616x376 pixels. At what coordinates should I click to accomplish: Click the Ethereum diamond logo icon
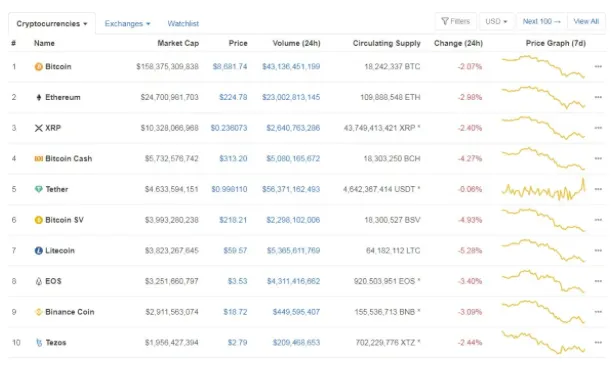pyautogui.click(x=38, y=97)
